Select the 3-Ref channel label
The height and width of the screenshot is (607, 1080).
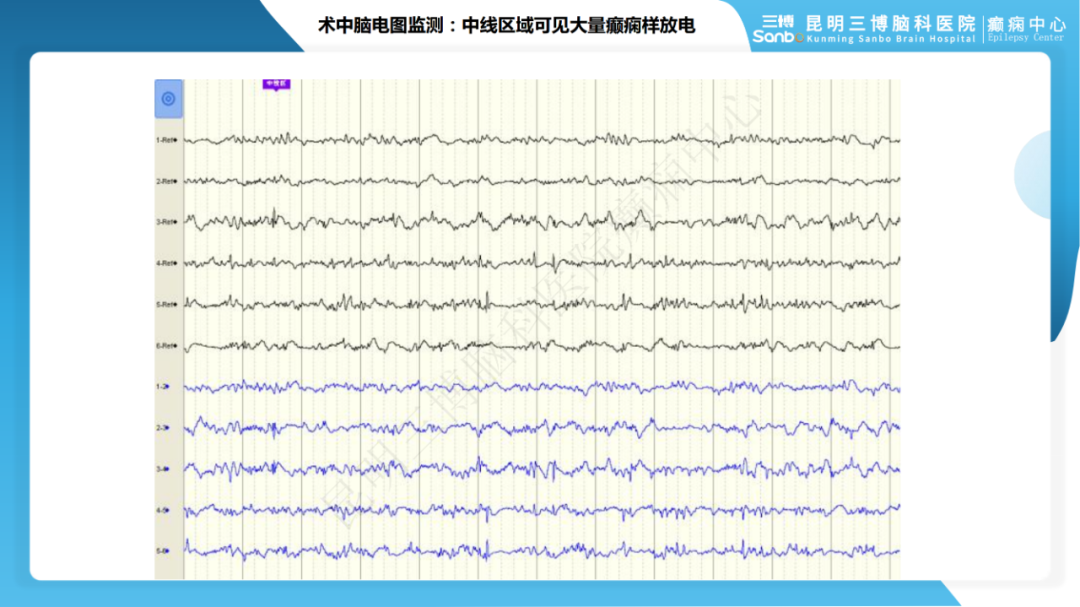point(166,222)
